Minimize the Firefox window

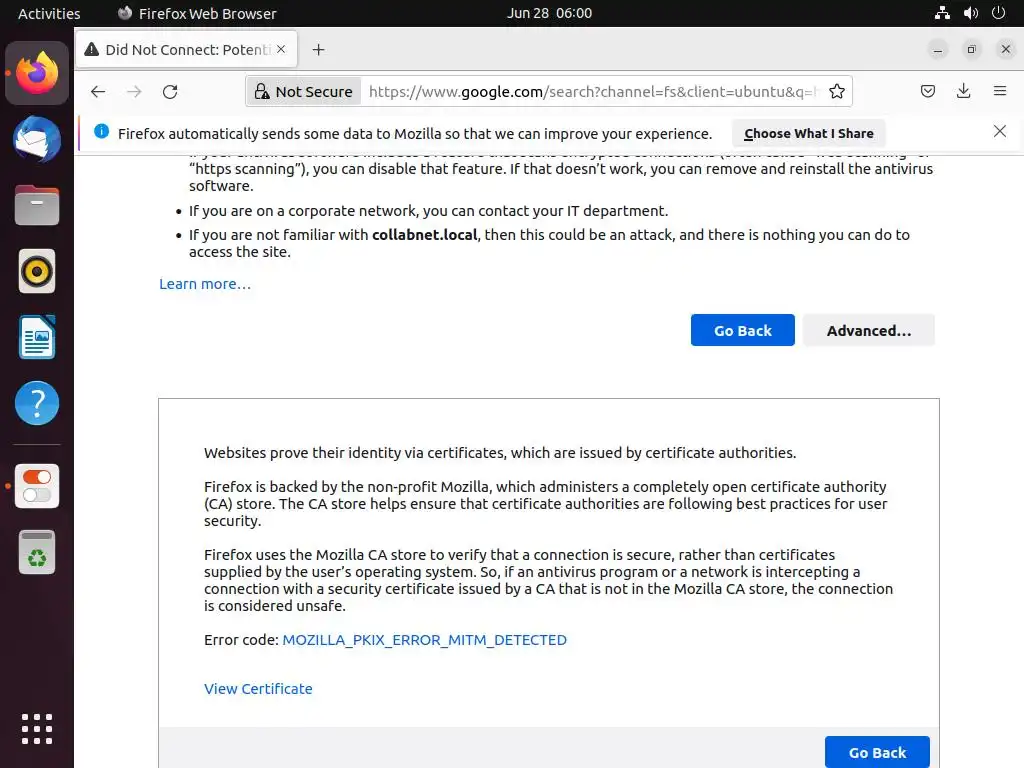click(x=938, y=50)
